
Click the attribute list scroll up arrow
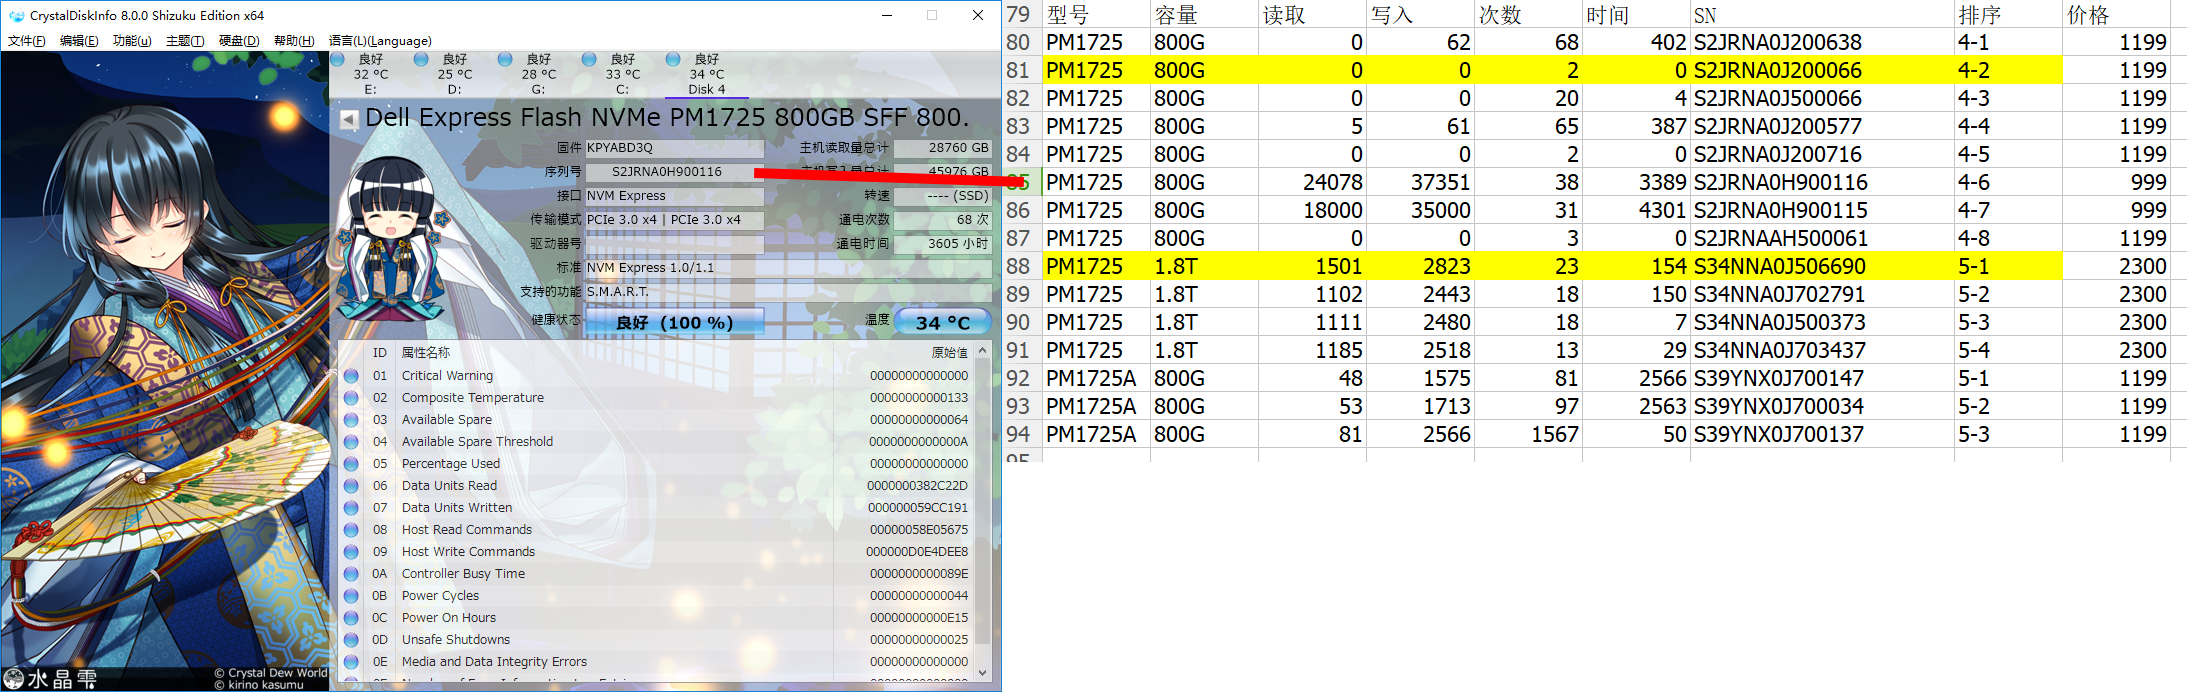(982, 351)
